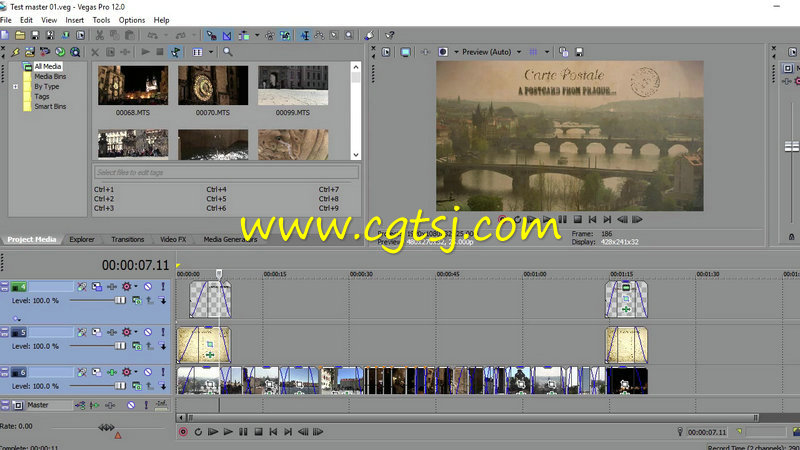
Task: Switch to the Video FX tab
Action: coord(173,239)
